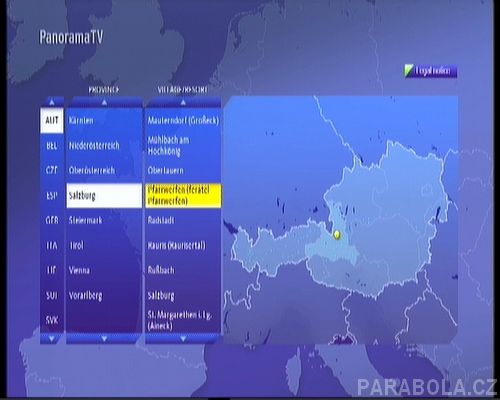Choose Vorarlberg province

click(104, 295)
